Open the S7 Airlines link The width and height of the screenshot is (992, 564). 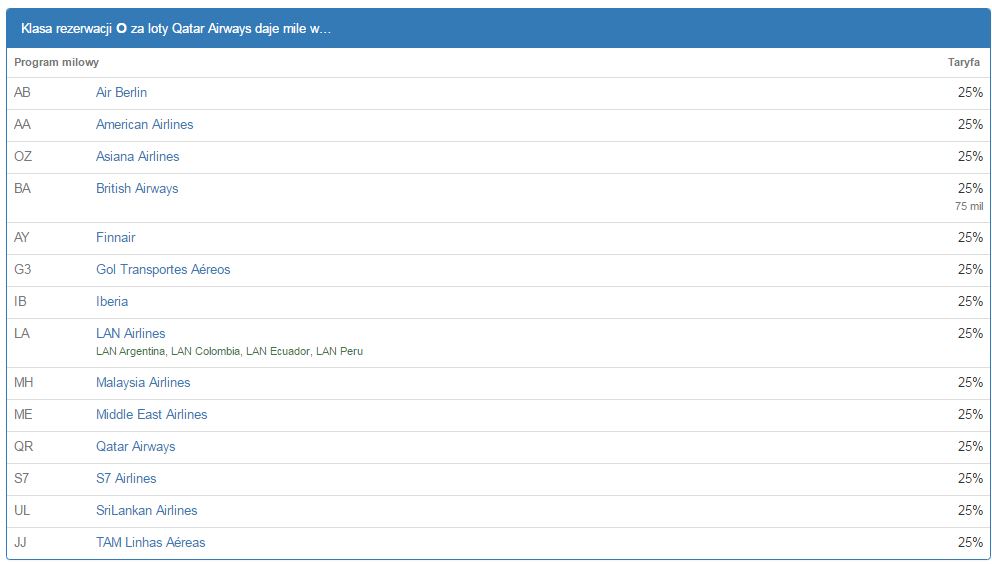tap(126, 479)
